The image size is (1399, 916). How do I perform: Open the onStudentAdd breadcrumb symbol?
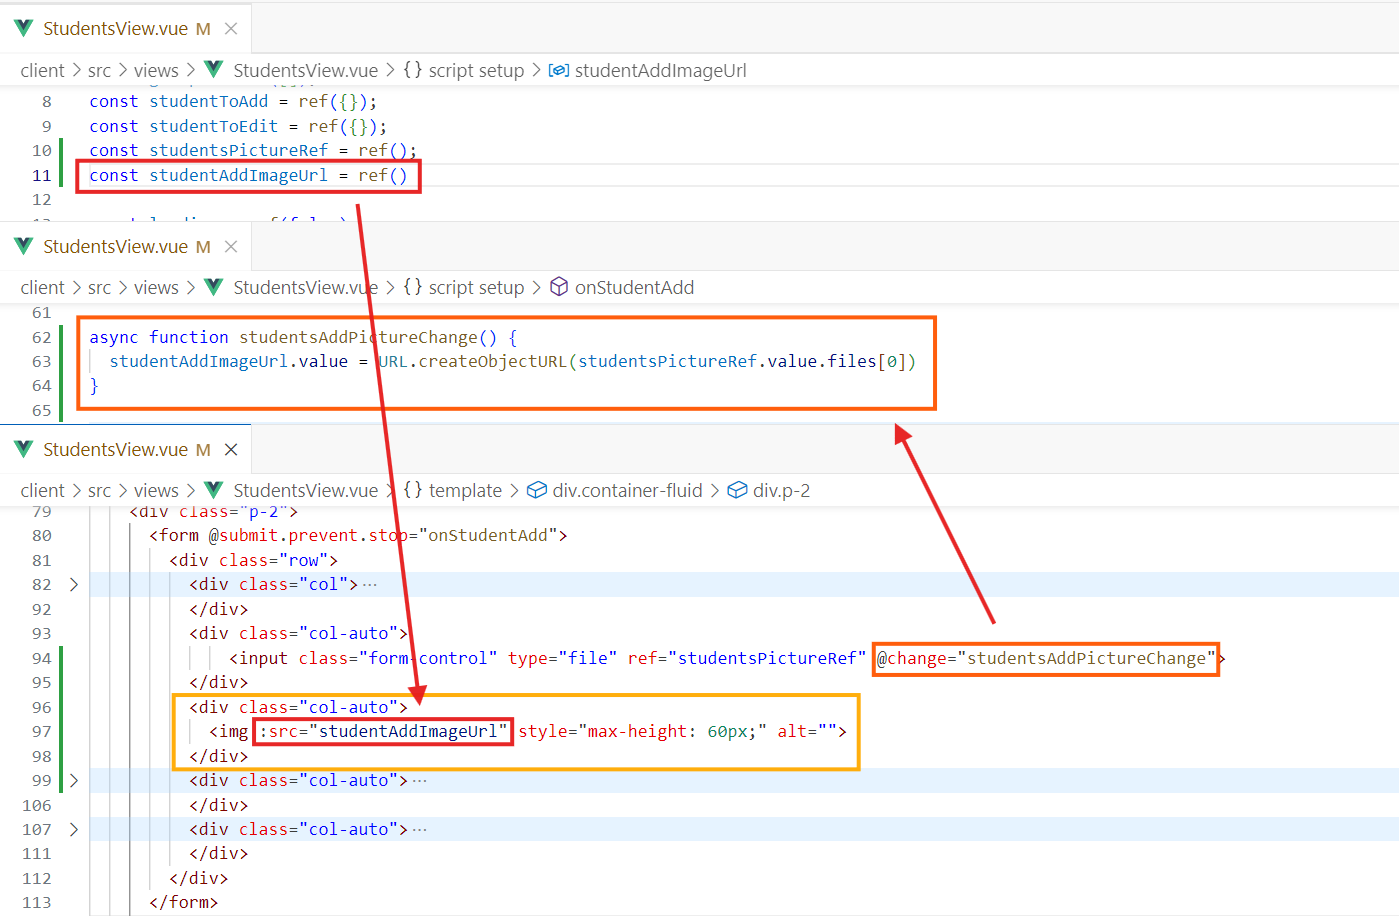pos(634,288)
